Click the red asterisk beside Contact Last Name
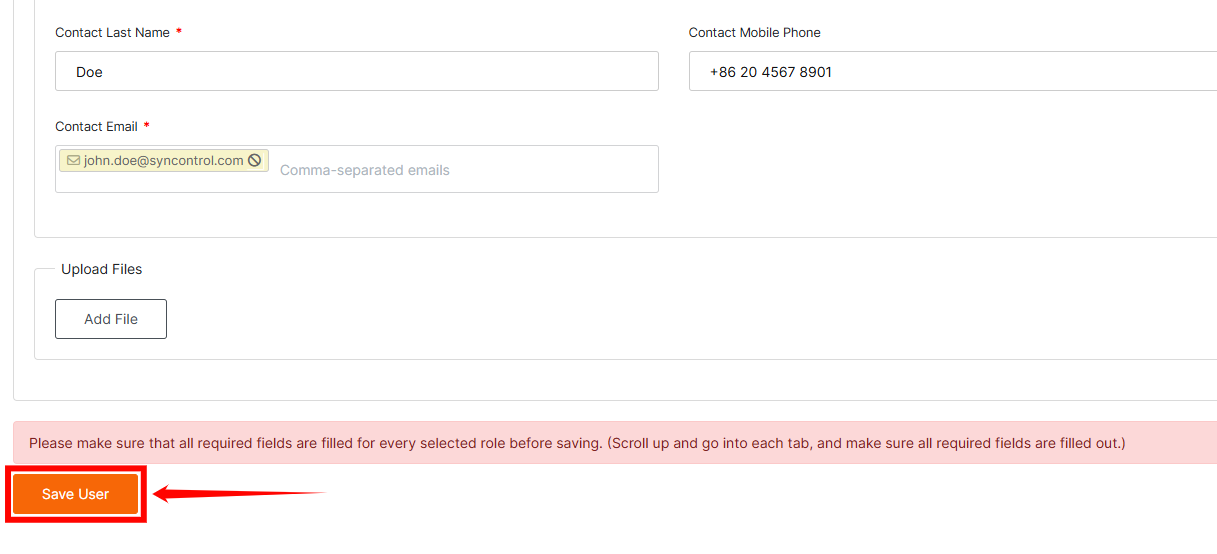 [x=179, y=32]
